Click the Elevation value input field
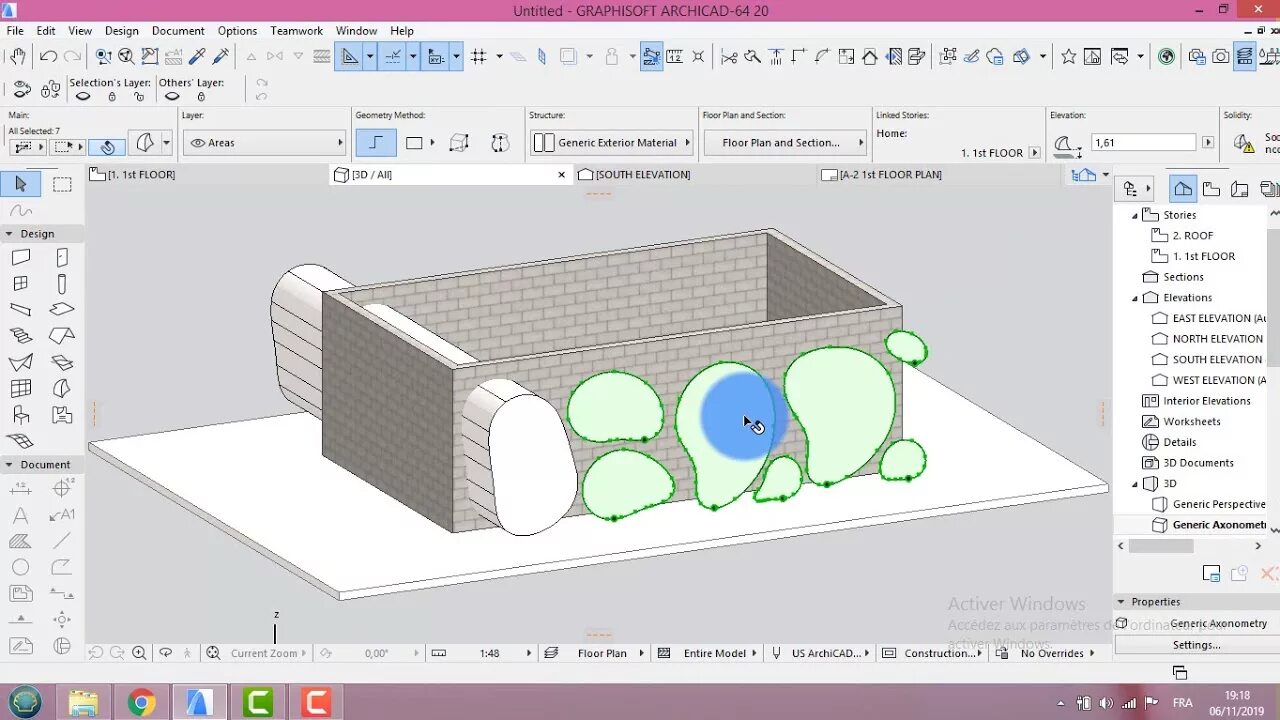 tap(1143, 143)
